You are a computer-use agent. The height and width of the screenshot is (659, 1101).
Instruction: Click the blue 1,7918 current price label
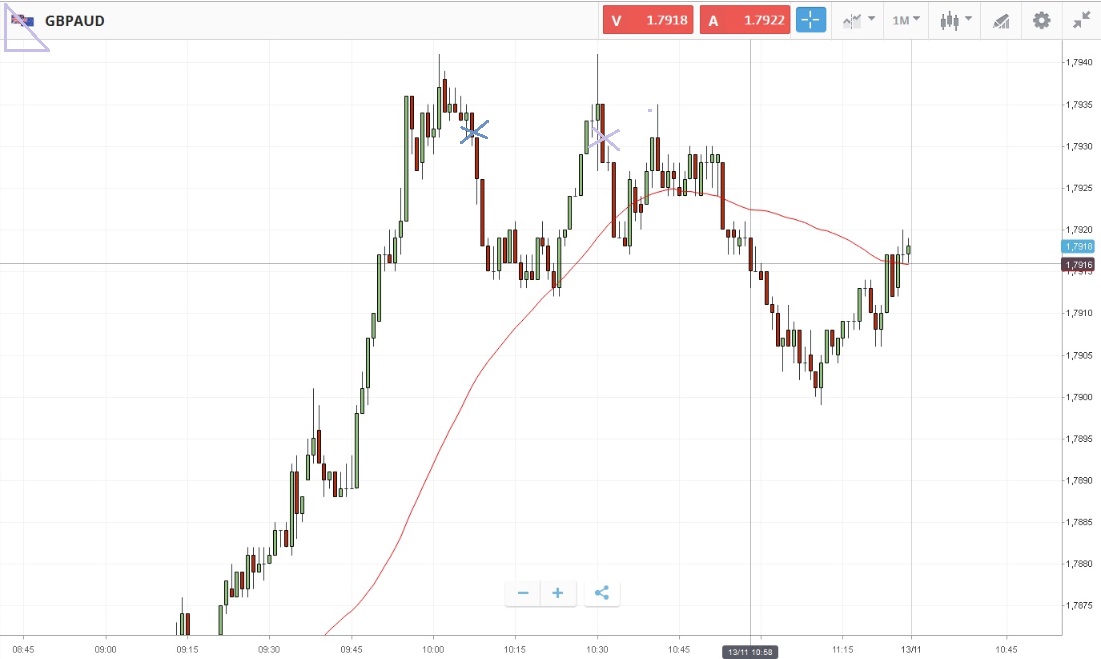1079,246
